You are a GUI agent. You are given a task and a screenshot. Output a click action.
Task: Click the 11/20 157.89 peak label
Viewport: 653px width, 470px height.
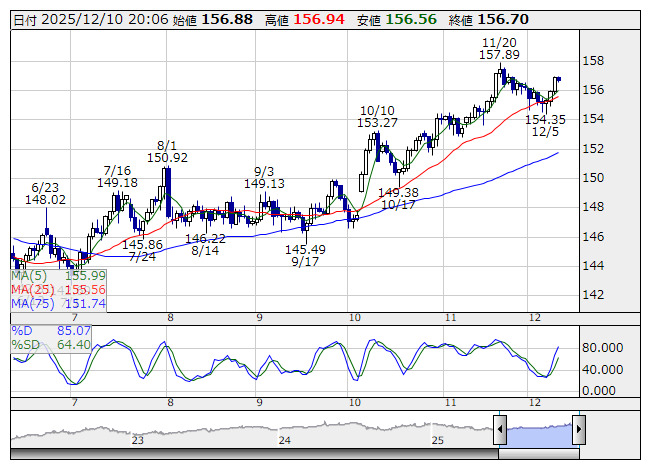pos(499,49)
